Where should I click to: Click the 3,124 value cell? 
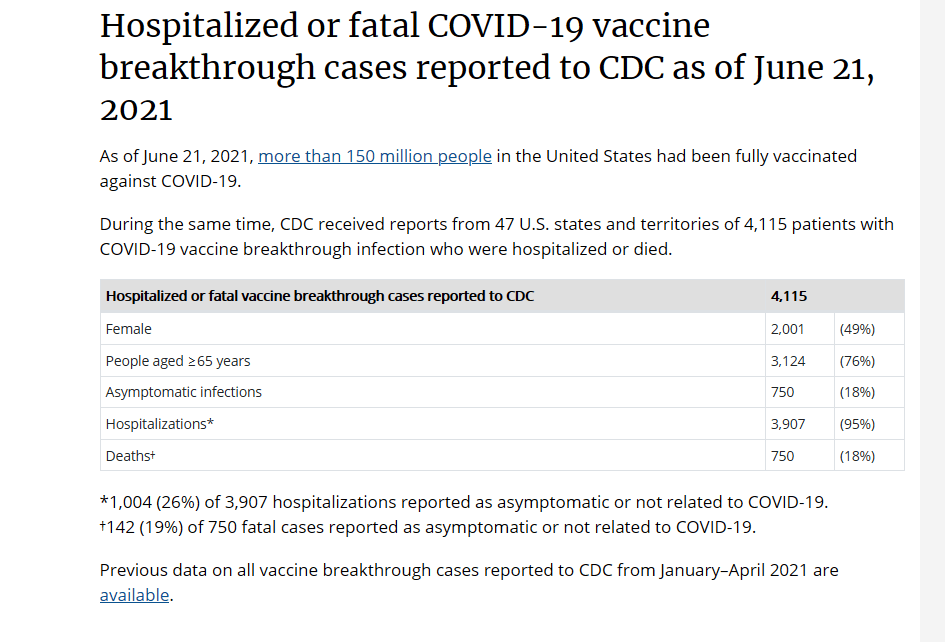[x=788, y=360]
